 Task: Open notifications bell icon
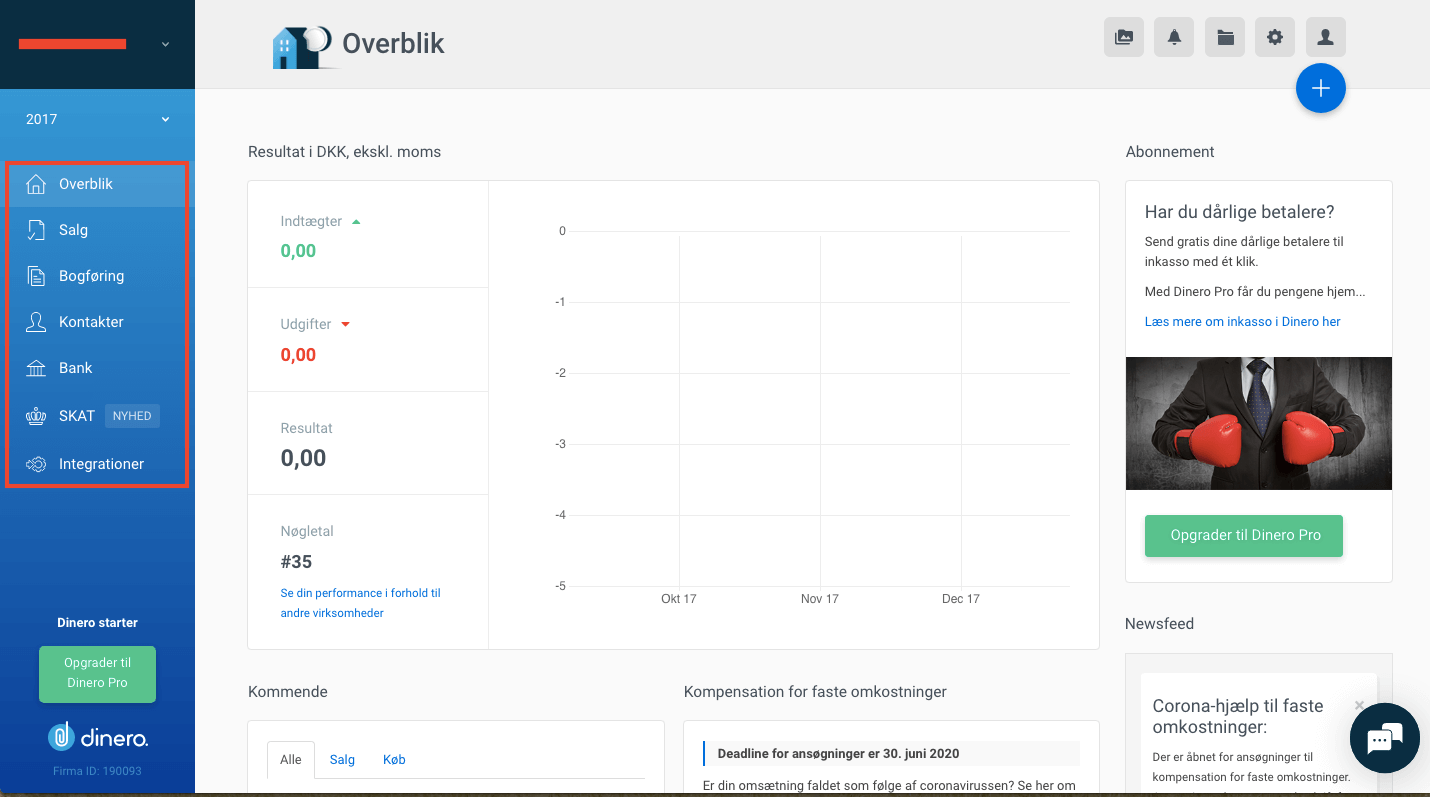coord(1174,37)
